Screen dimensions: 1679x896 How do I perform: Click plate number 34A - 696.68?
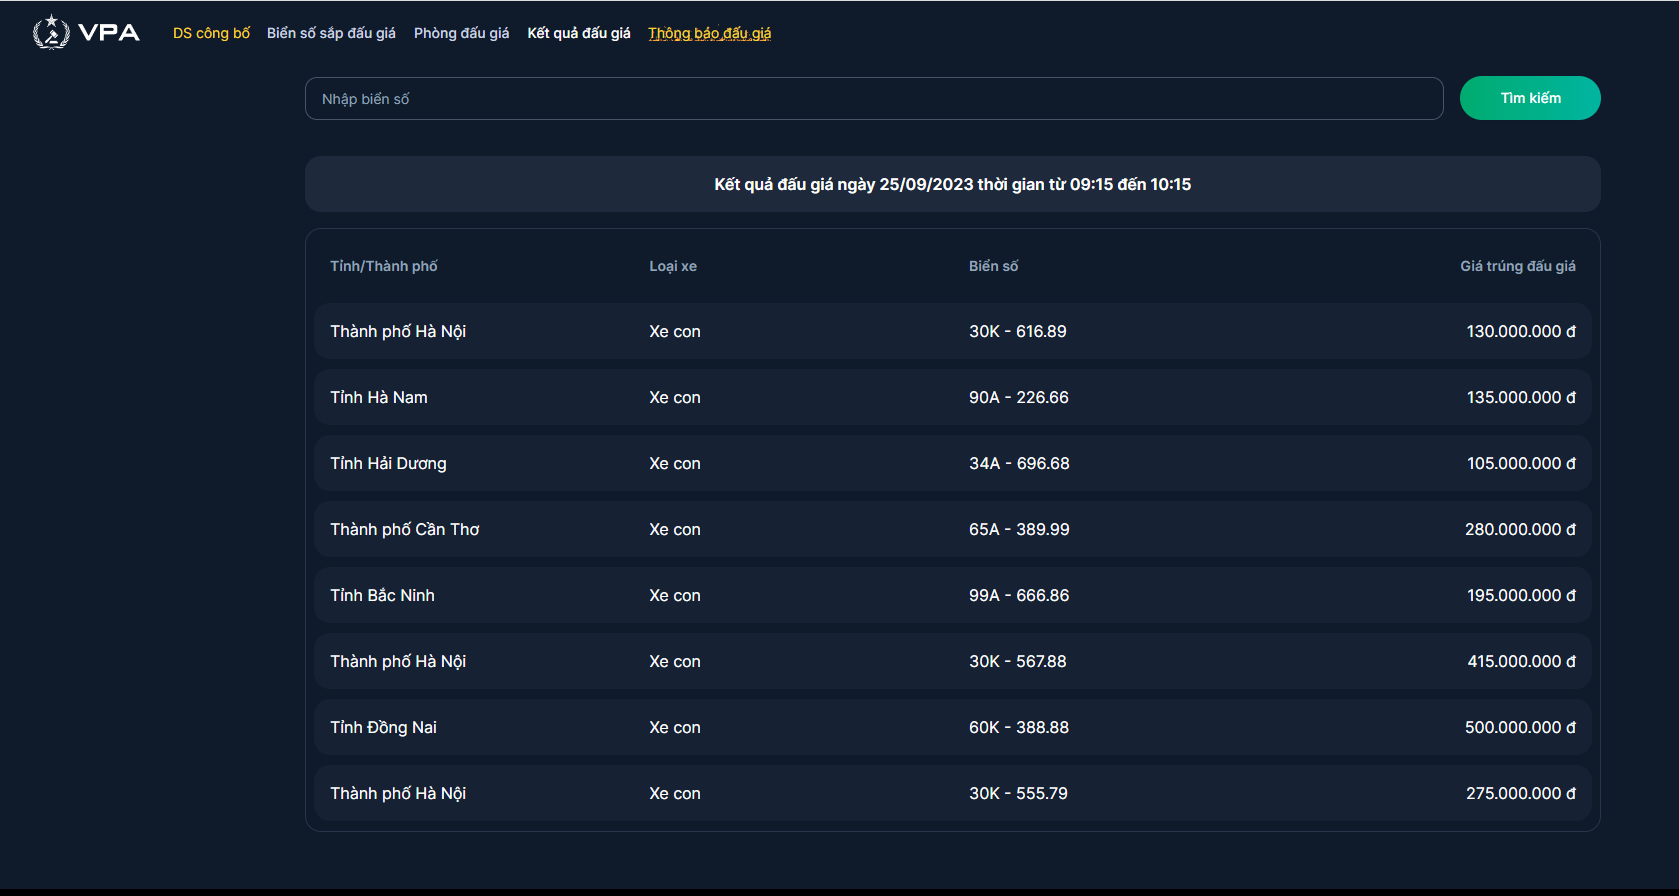(x=1019, y=463)
